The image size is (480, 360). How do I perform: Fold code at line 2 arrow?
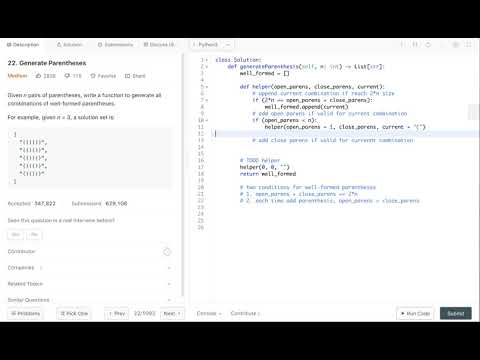click(207, 67)
